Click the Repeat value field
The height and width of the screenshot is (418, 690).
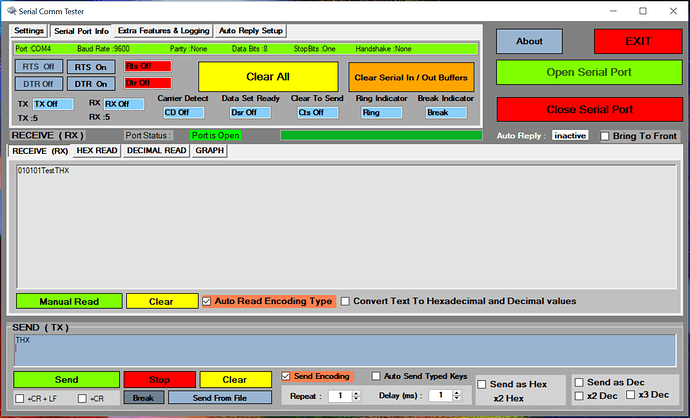341,396
